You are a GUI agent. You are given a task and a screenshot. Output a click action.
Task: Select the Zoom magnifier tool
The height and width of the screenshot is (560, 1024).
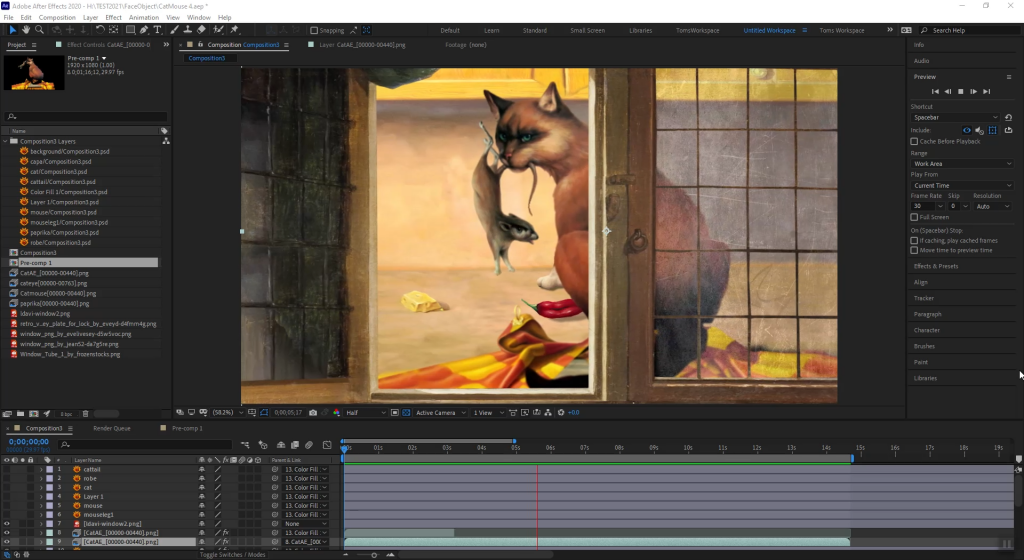39,30
